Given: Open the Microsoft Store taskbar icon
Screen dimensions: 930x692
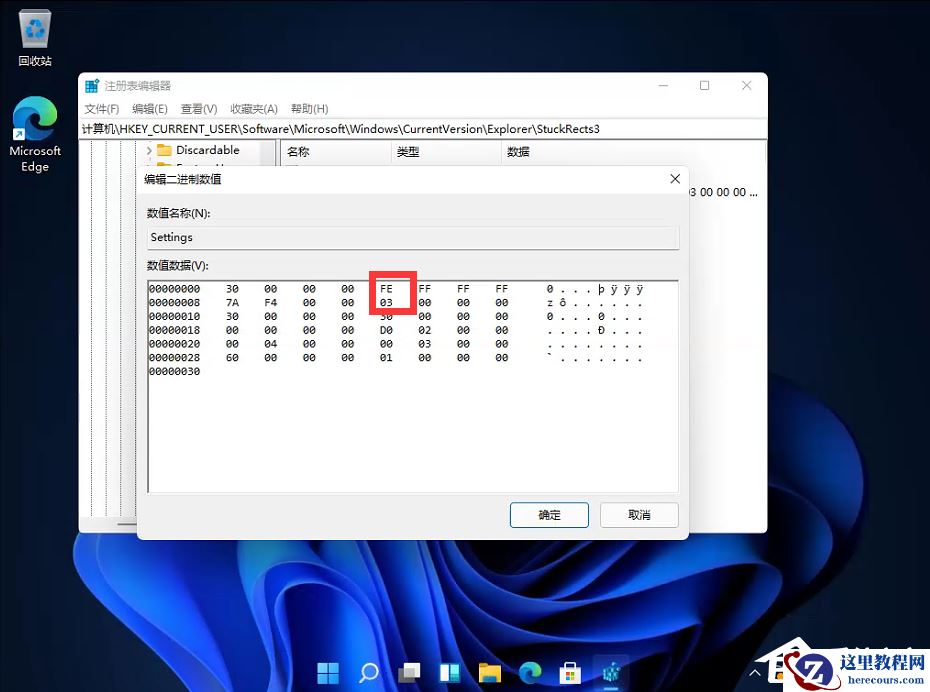Looking at the screenshot, I should 570,673.
